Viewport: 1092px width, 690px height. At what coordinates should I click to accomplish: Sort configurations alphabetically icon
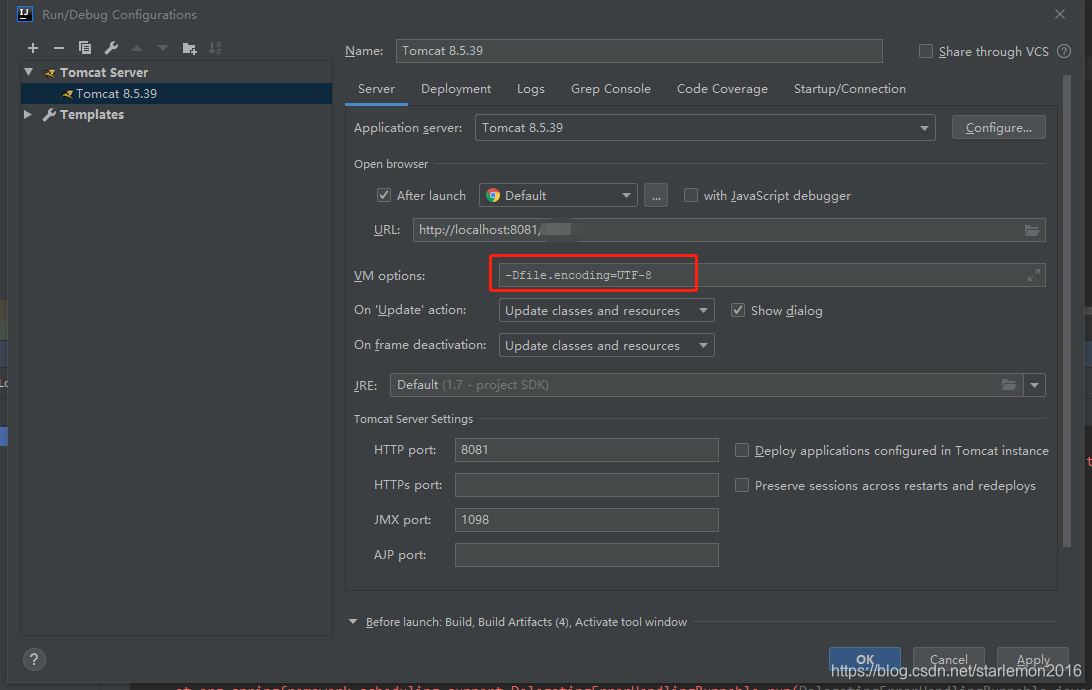(x=215, y=48)
